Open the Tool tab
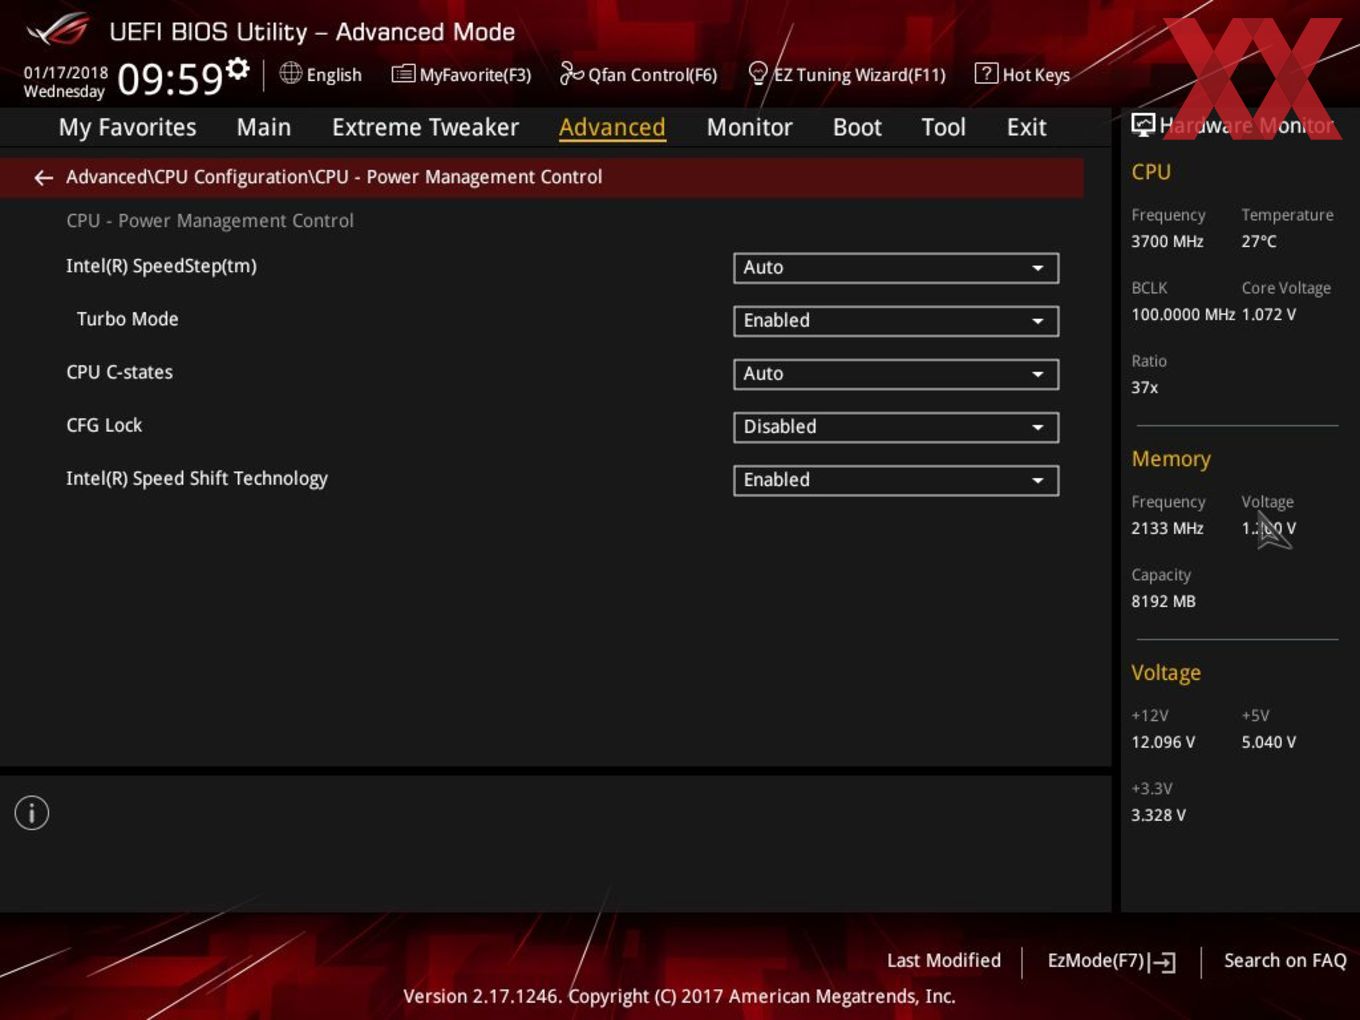The height and width of the screenshot is (1020, 1360). (944, 127)
